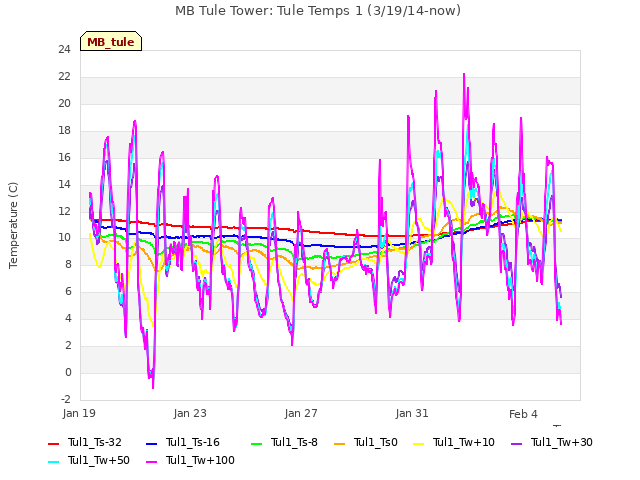Click the blue Tul1_Ts-16 legend swatch
This screenshot has width=640, height=480.
(151, 444)
